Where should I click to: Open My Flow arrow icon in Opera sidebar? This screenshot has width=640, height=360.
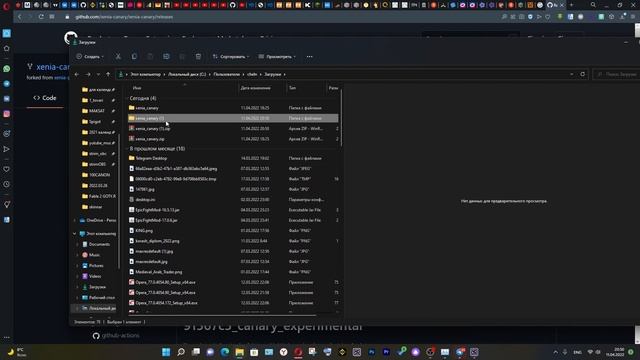[7, 149]
